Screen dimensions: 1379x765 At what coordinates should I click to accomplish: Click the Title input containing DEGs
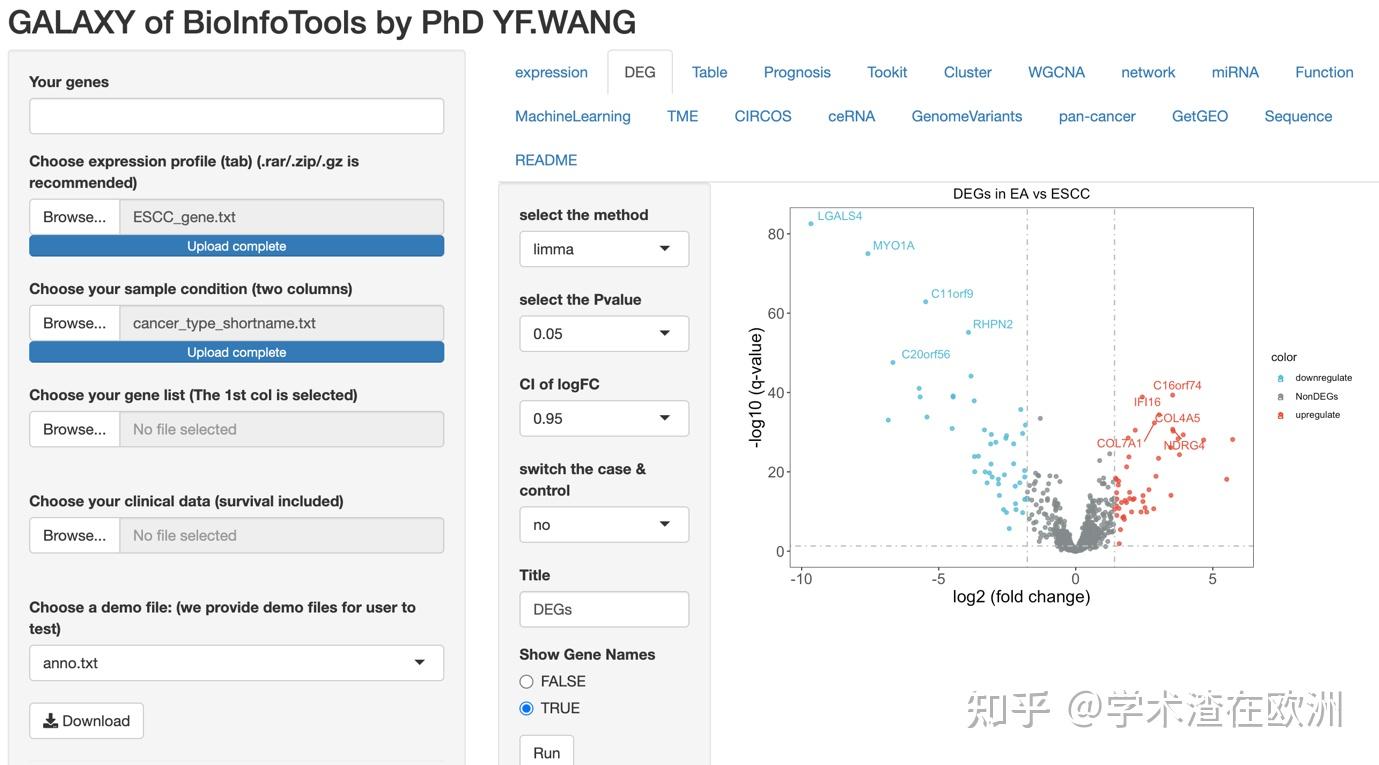[604, 609]
